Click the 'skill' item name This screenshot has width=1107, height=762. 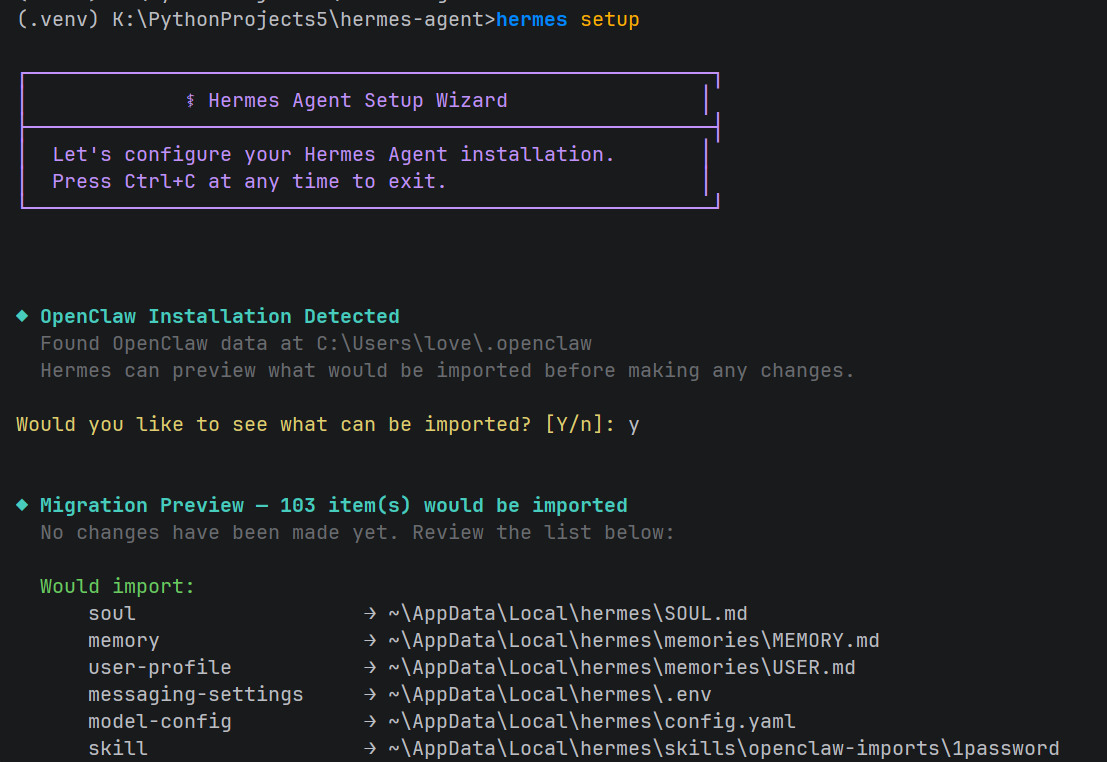pos(117,748)
